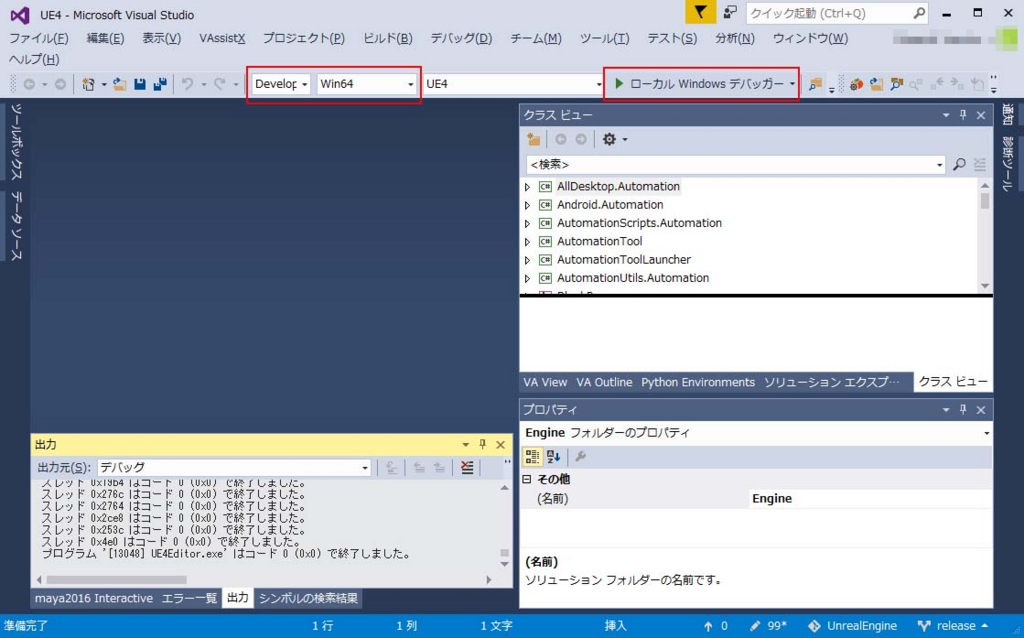Click the Property Pages wrench icon
1024x638 pixels.
click(x=580, y=456)
